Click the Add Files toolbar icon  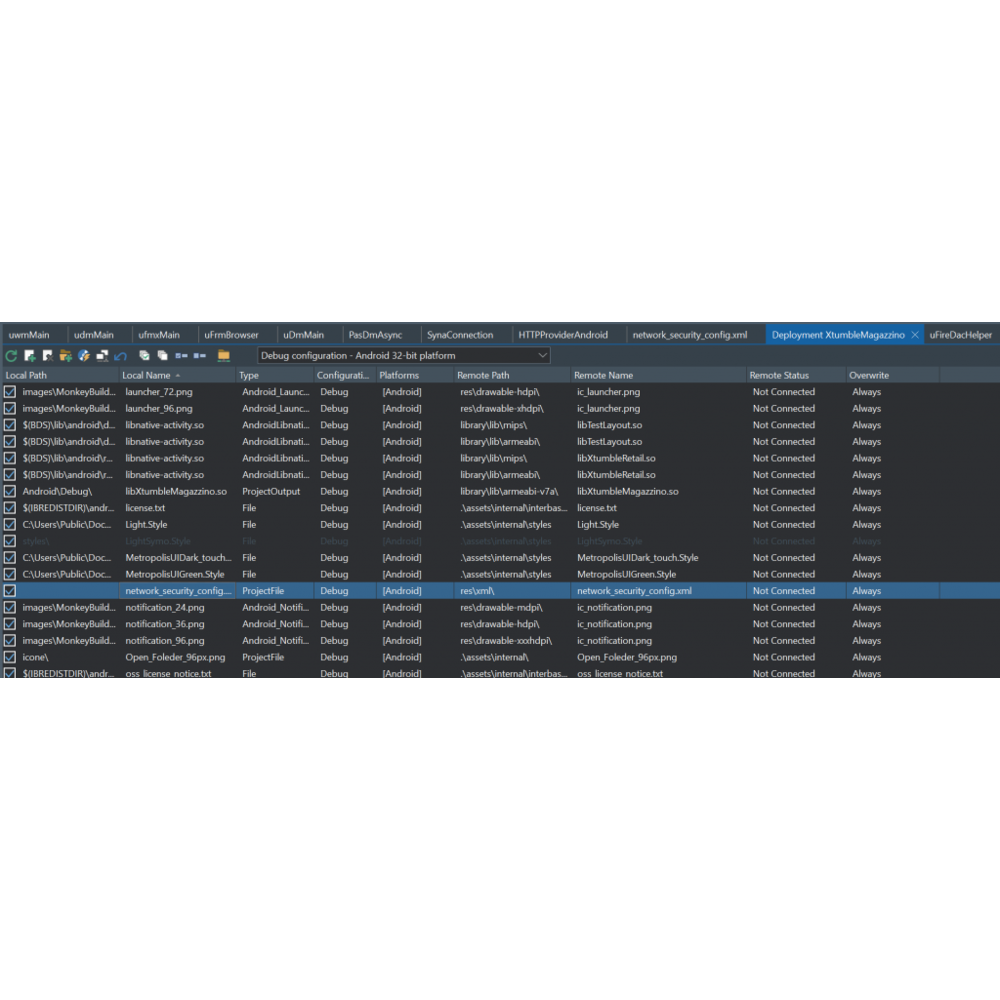[x=30, y=356]
